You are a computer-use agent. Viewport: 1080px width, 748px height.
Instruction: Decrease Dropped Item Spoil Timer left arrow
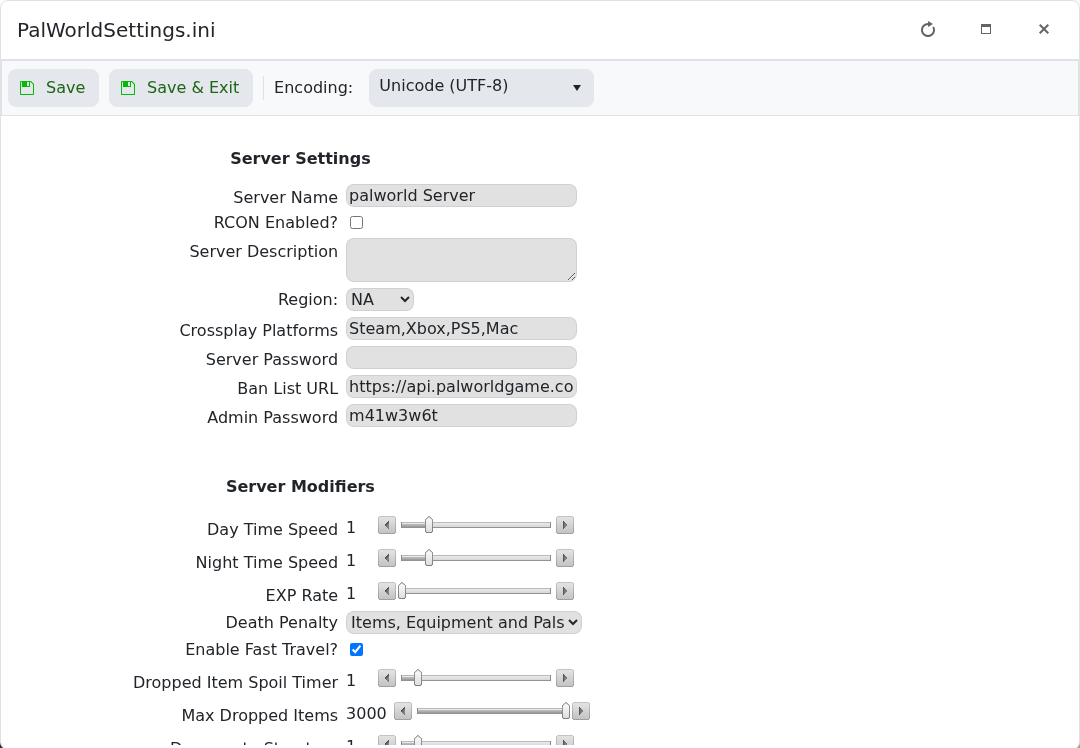387,678
